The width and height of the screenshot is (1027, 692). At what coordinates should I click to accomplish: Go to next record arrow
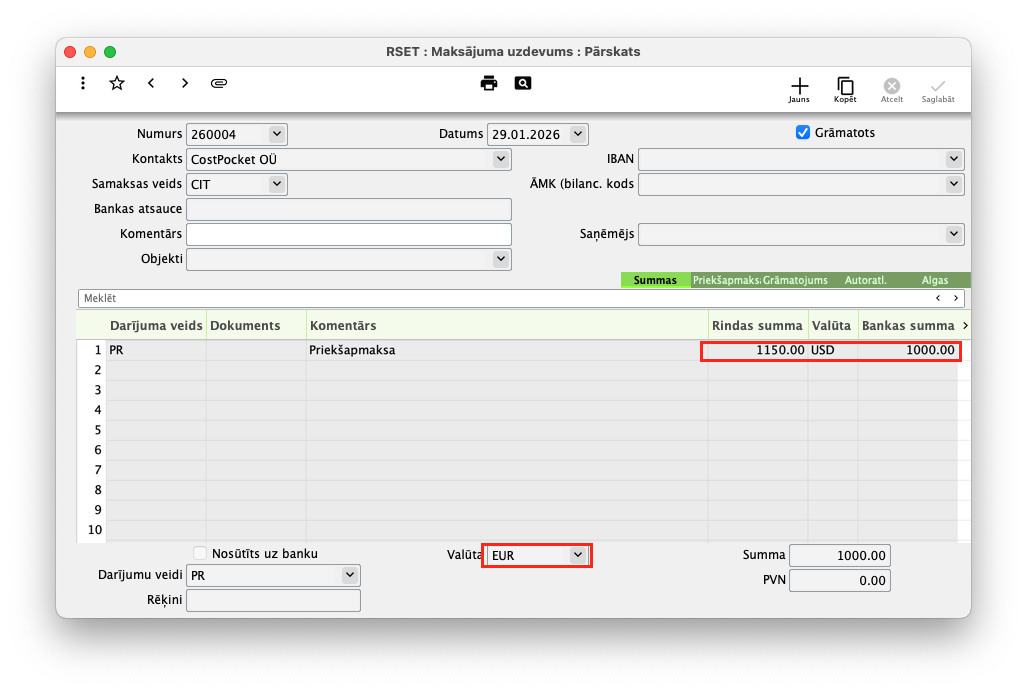point(185,84)
